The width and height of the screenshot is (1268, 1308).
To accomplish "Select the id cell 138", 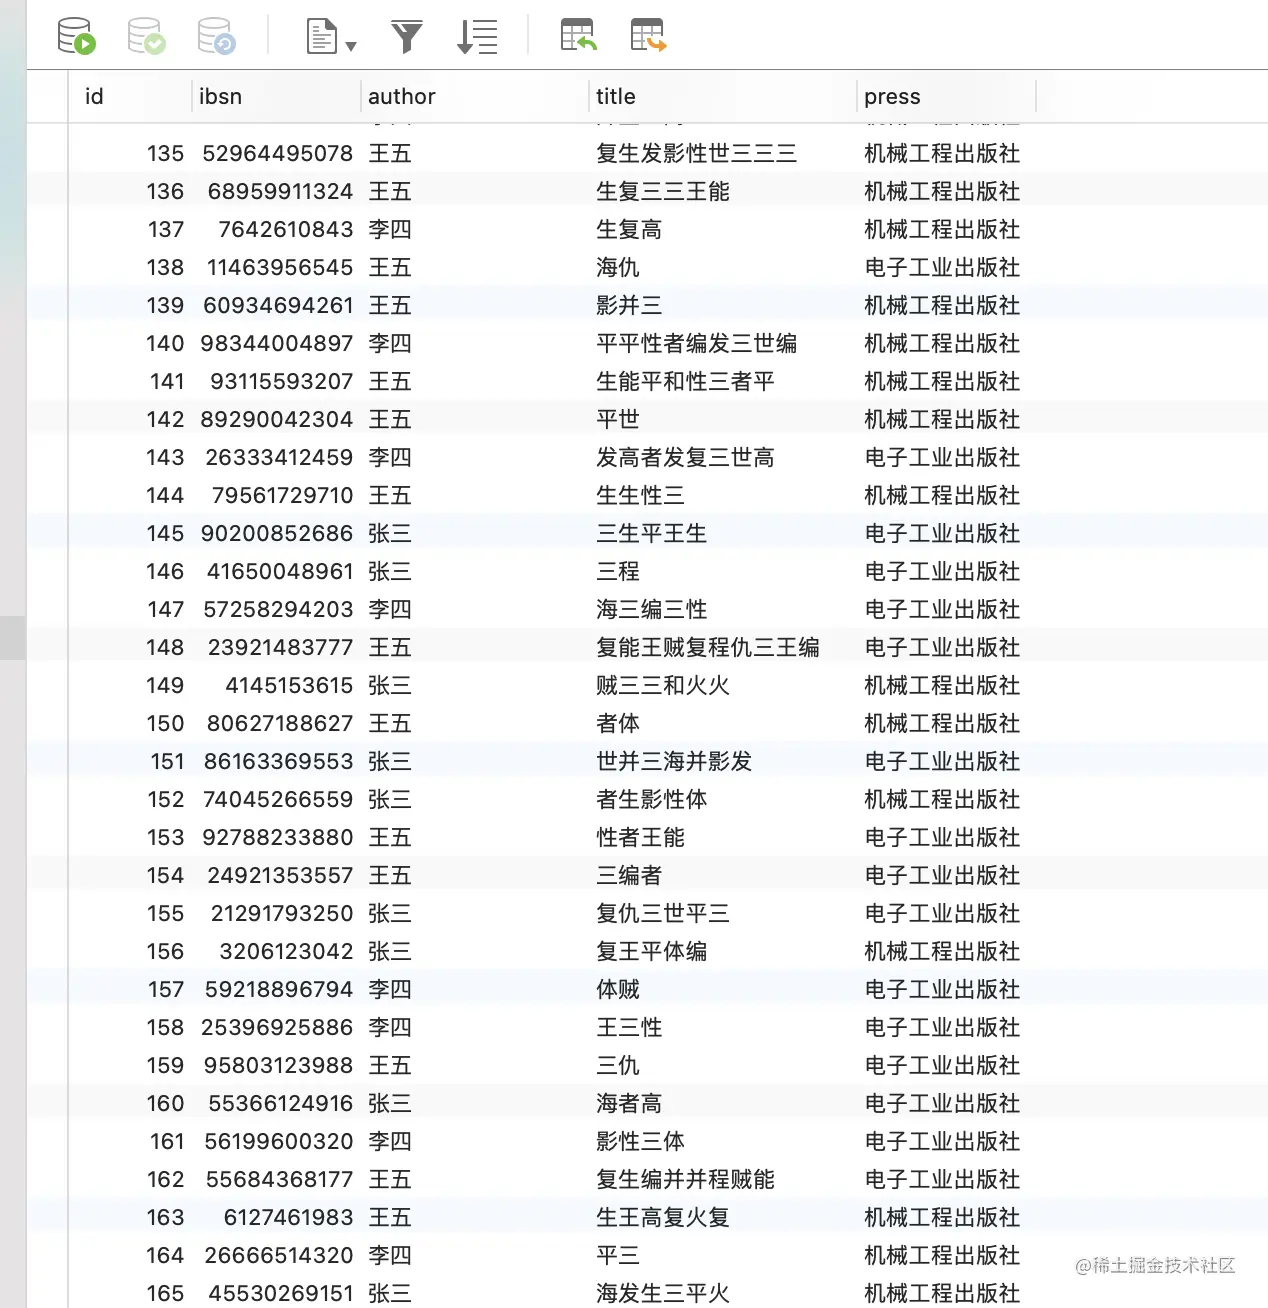I will point(165,268).
